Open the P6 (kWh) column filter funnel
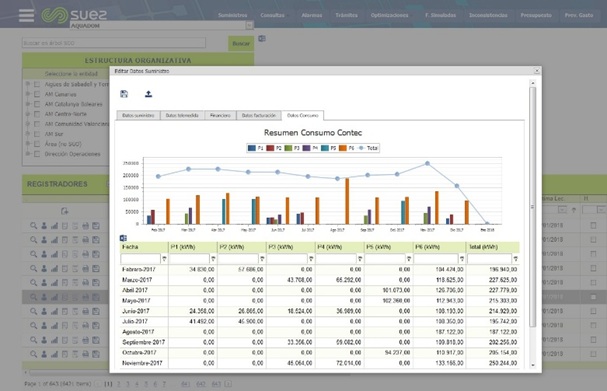 click(461, 259)
